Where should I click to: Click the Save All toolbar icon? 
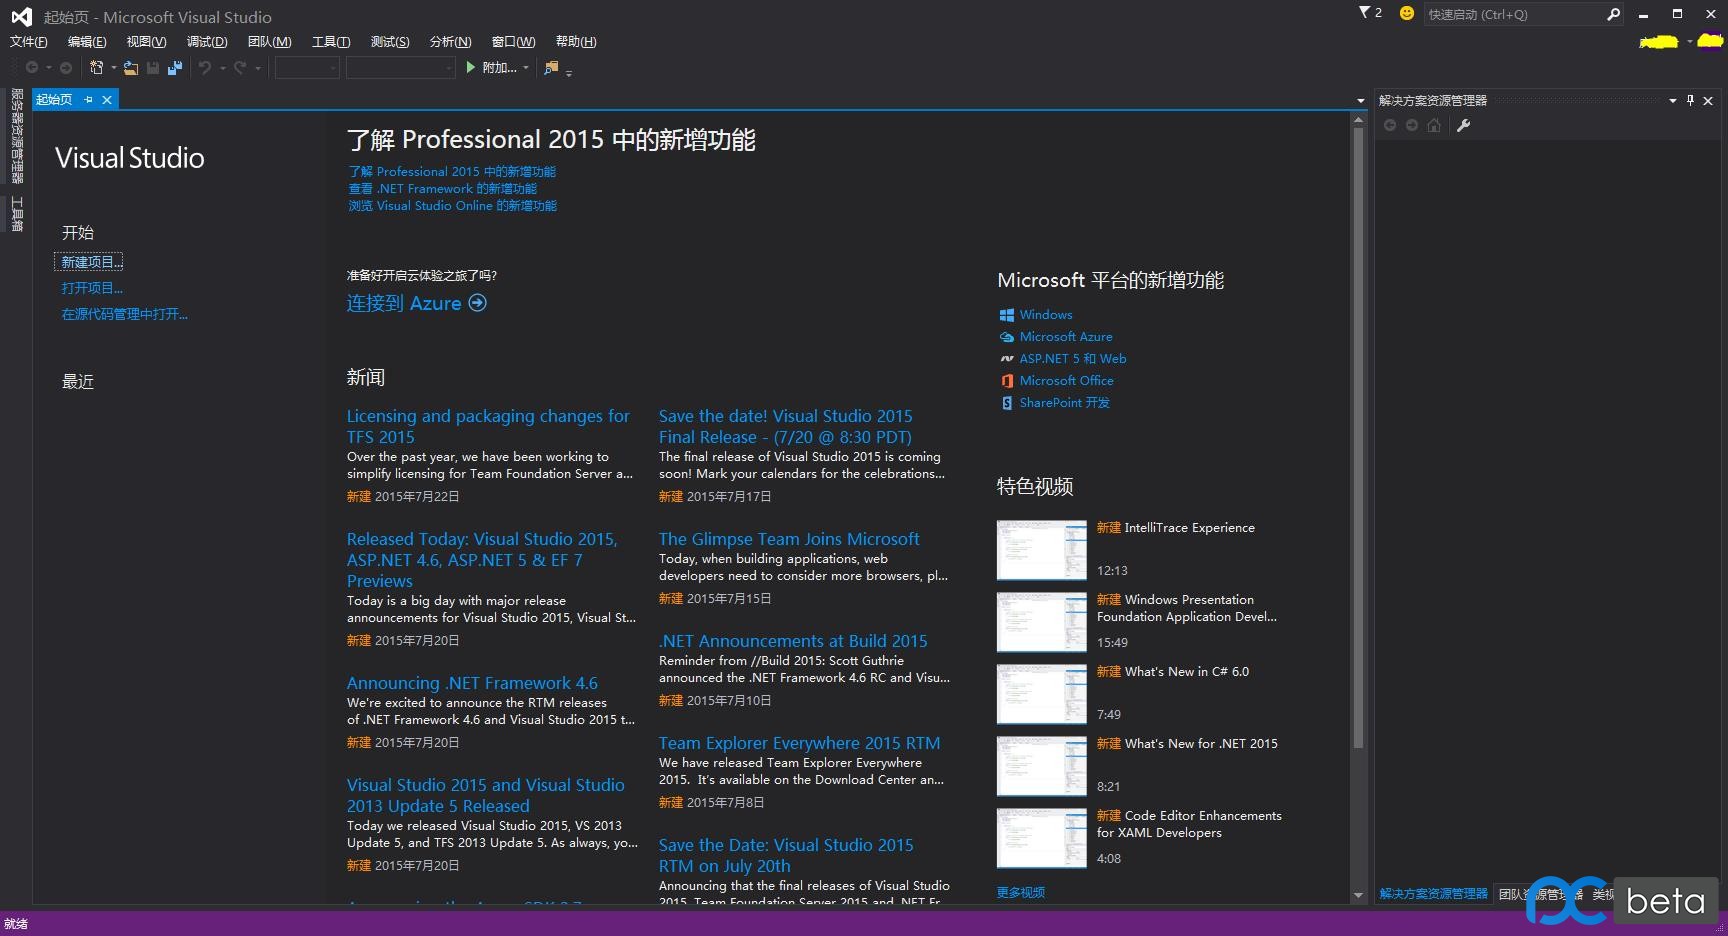[x=175, y=68]
